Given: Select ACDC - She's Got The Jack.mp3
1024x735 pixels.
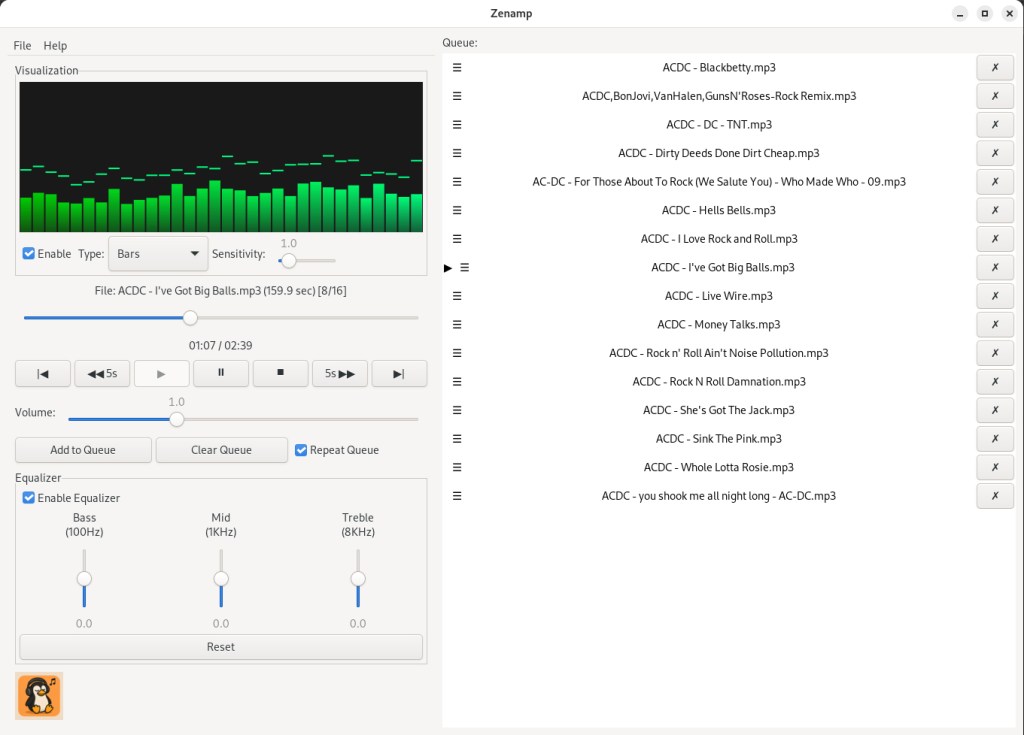Looking at the screenshot, I should tap(719, 410).
